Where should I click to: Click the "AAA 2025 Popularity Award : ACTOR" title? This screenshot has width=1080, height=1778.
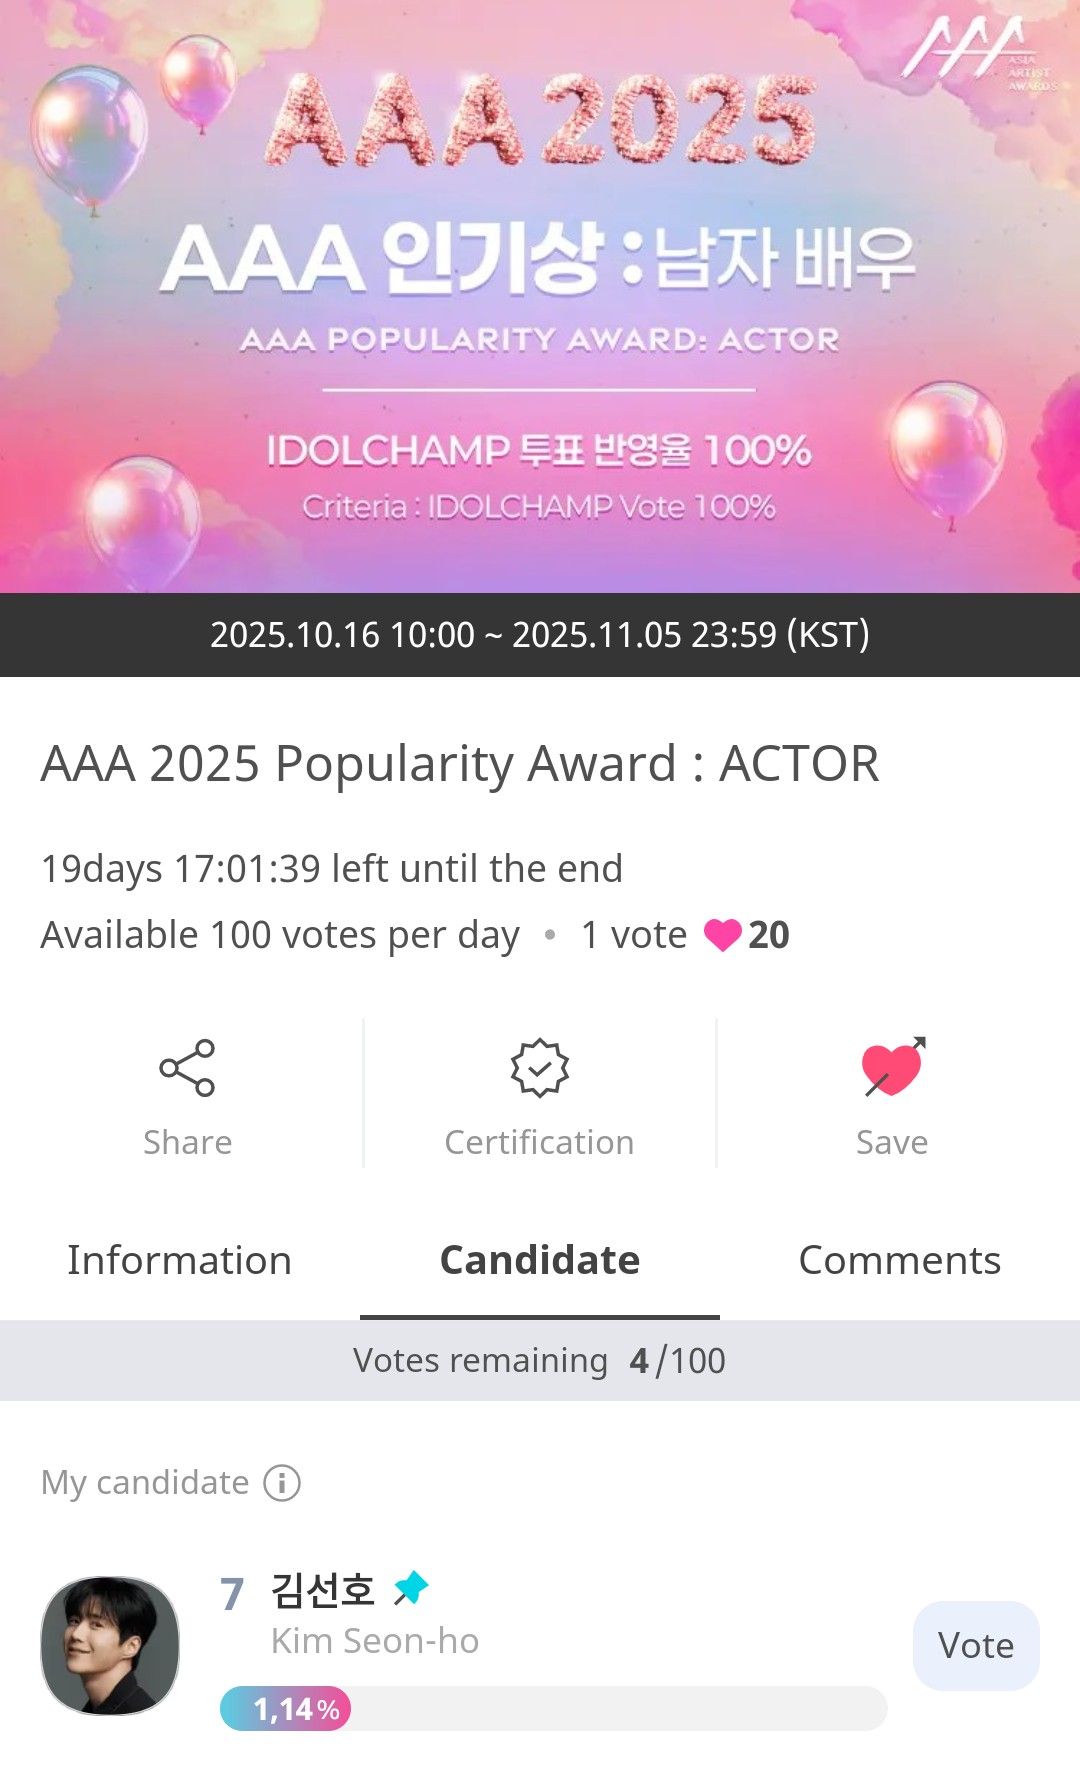click(460, 764)
